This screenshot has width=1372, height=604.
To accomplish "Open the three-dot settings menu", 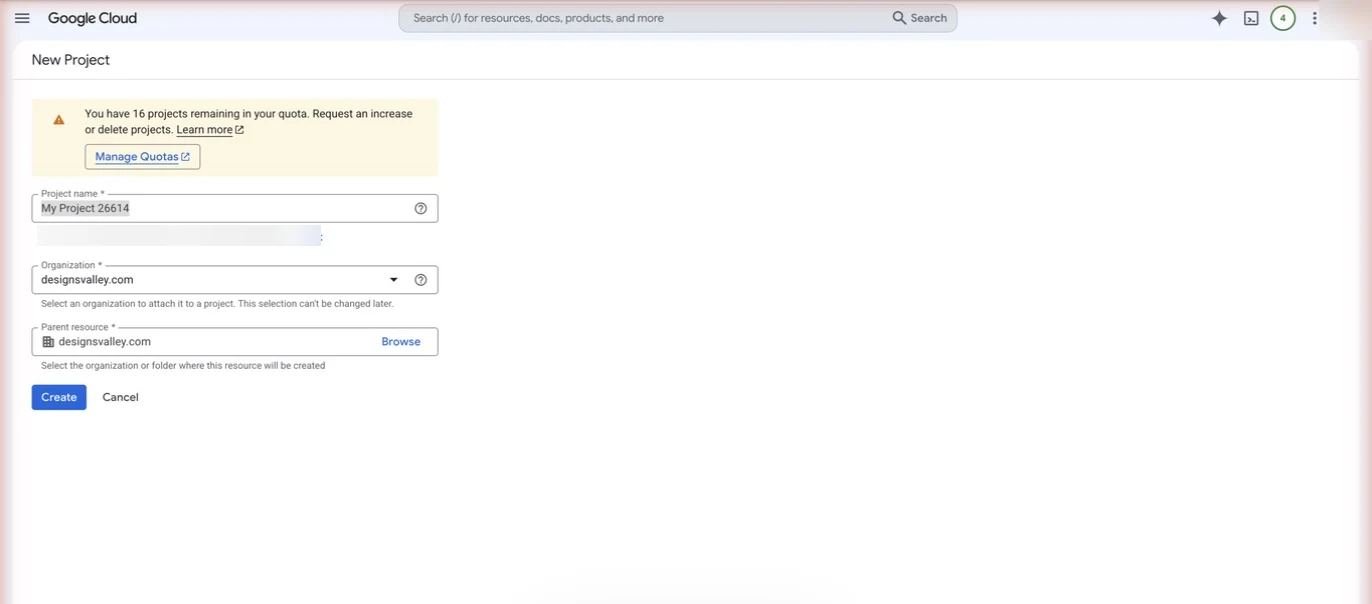I will (1315, 18).
